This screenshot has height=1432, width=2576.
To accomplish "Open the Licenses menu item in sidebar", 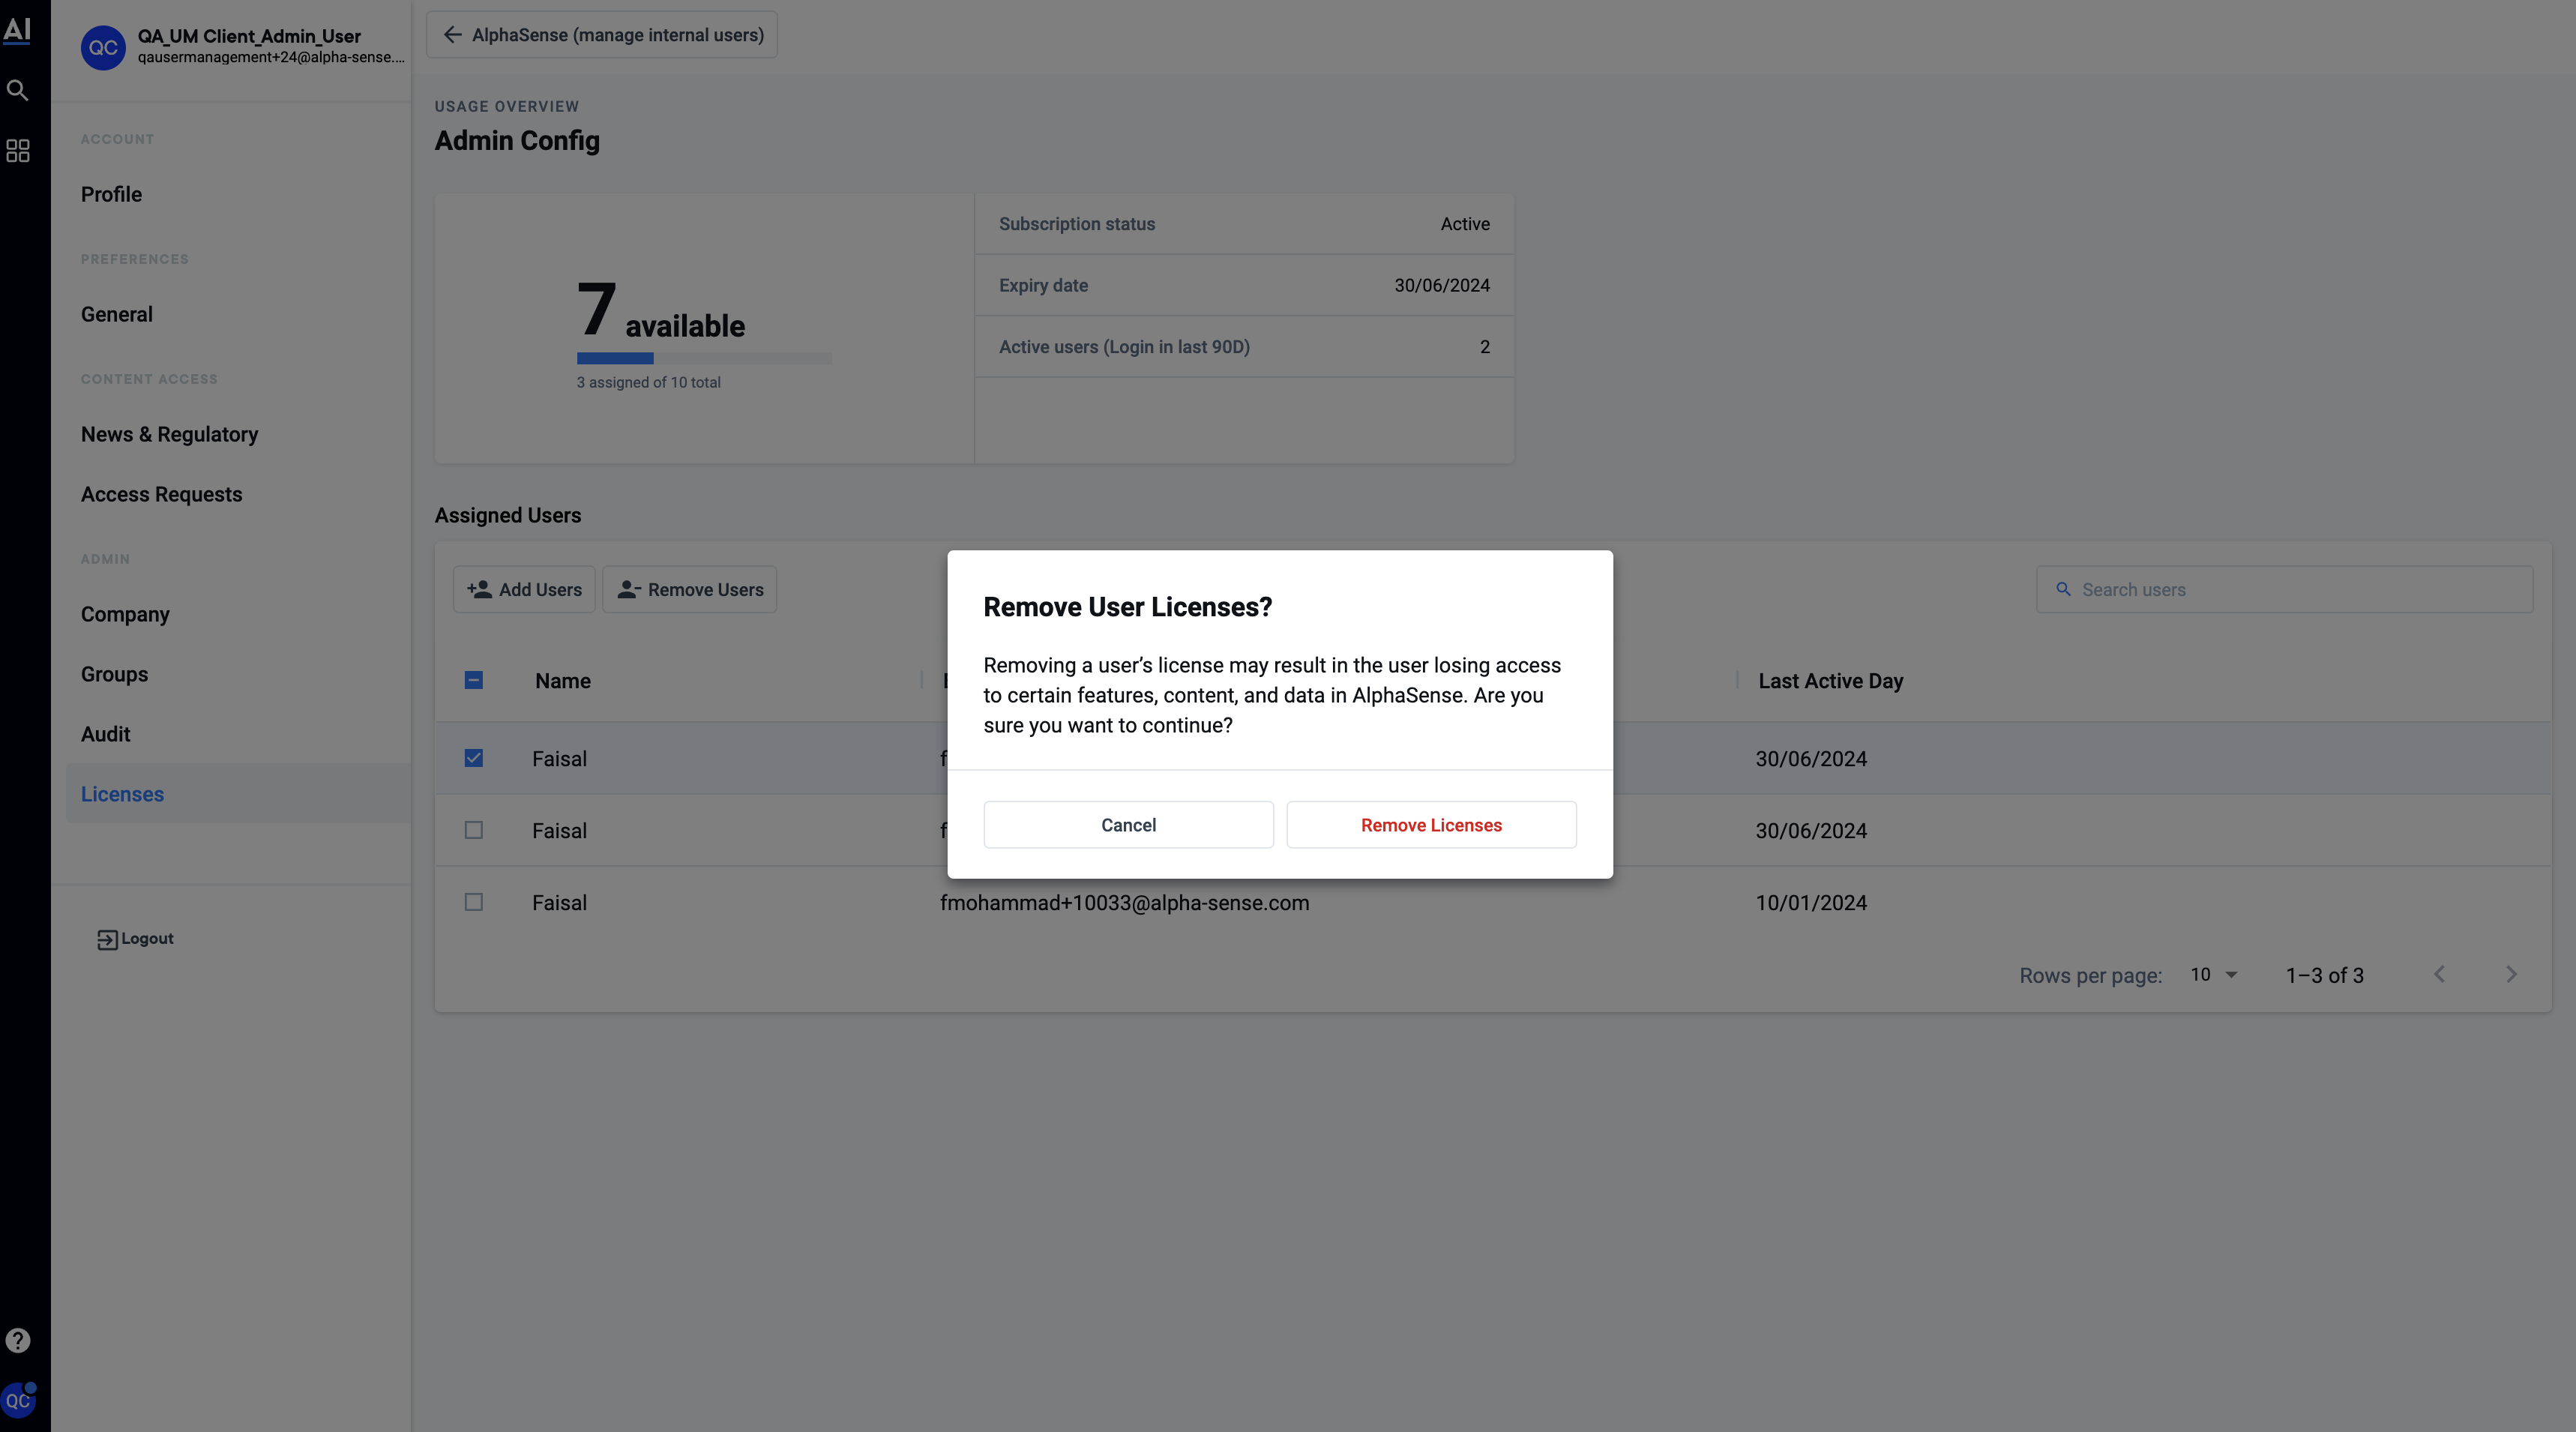I will 121,793.
